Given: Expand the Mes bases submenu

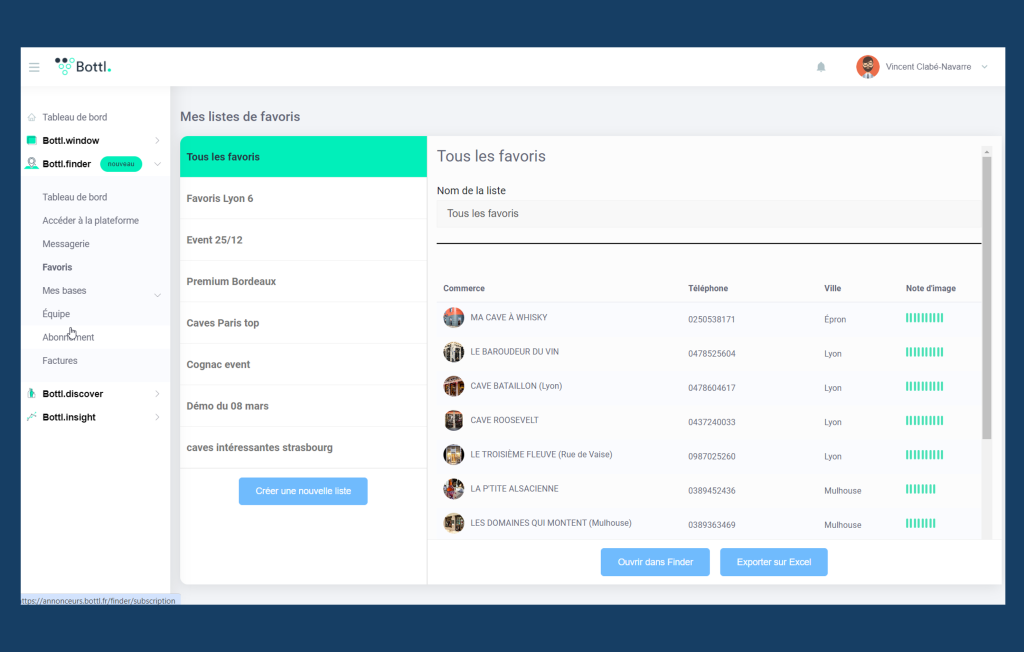Looking at the screenshot, I should tap(157, 295).
